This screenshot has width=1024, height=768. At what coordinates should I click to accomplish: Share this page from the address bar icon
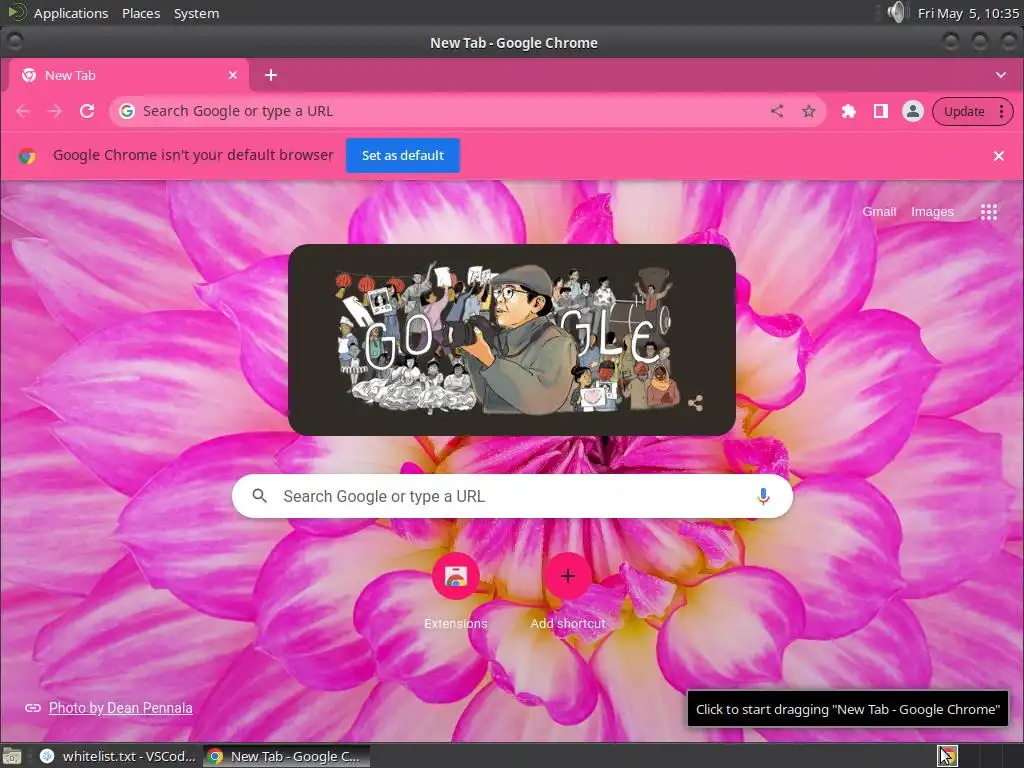coord(776,111)
